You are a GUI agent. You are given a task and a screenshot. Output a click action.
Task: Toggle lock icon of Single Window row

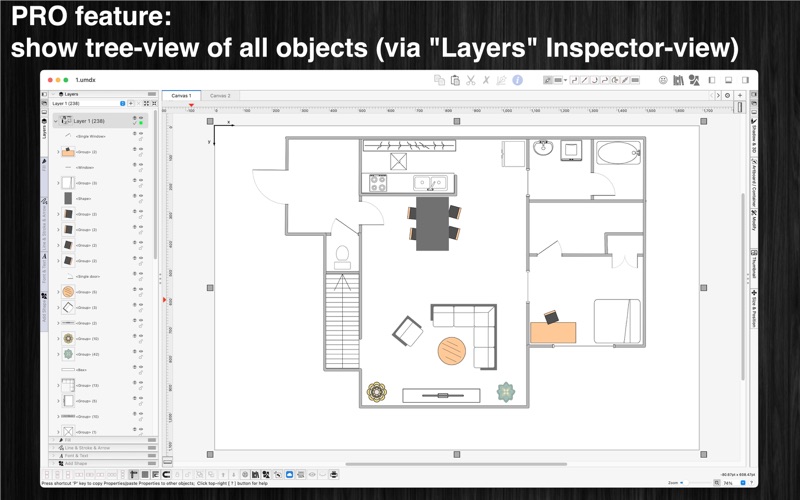pos(141,139)
